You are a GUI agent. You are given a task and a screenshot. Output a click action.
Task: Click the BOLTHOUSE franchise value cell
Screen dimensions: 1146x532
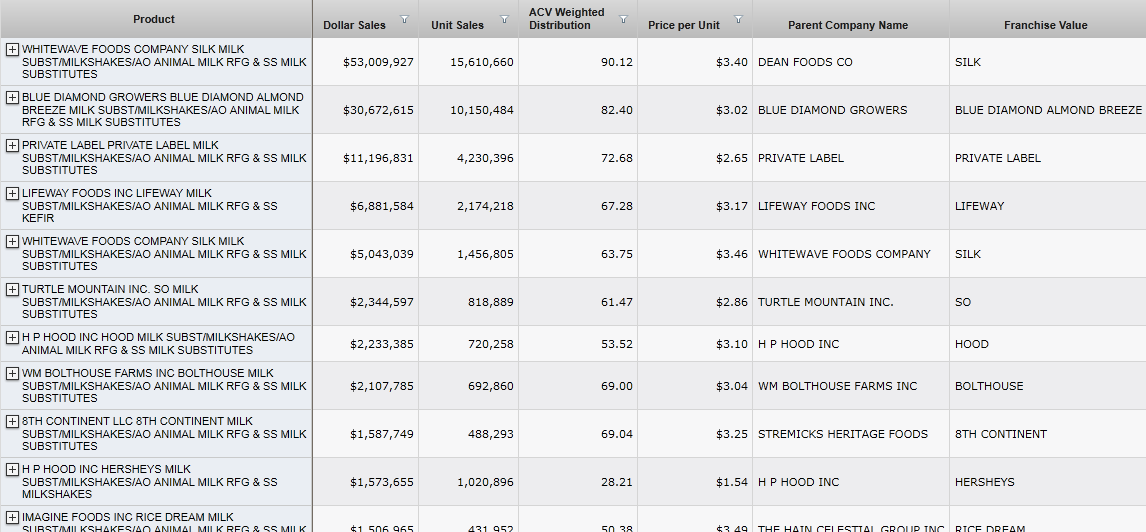click(x=989, y=386)
